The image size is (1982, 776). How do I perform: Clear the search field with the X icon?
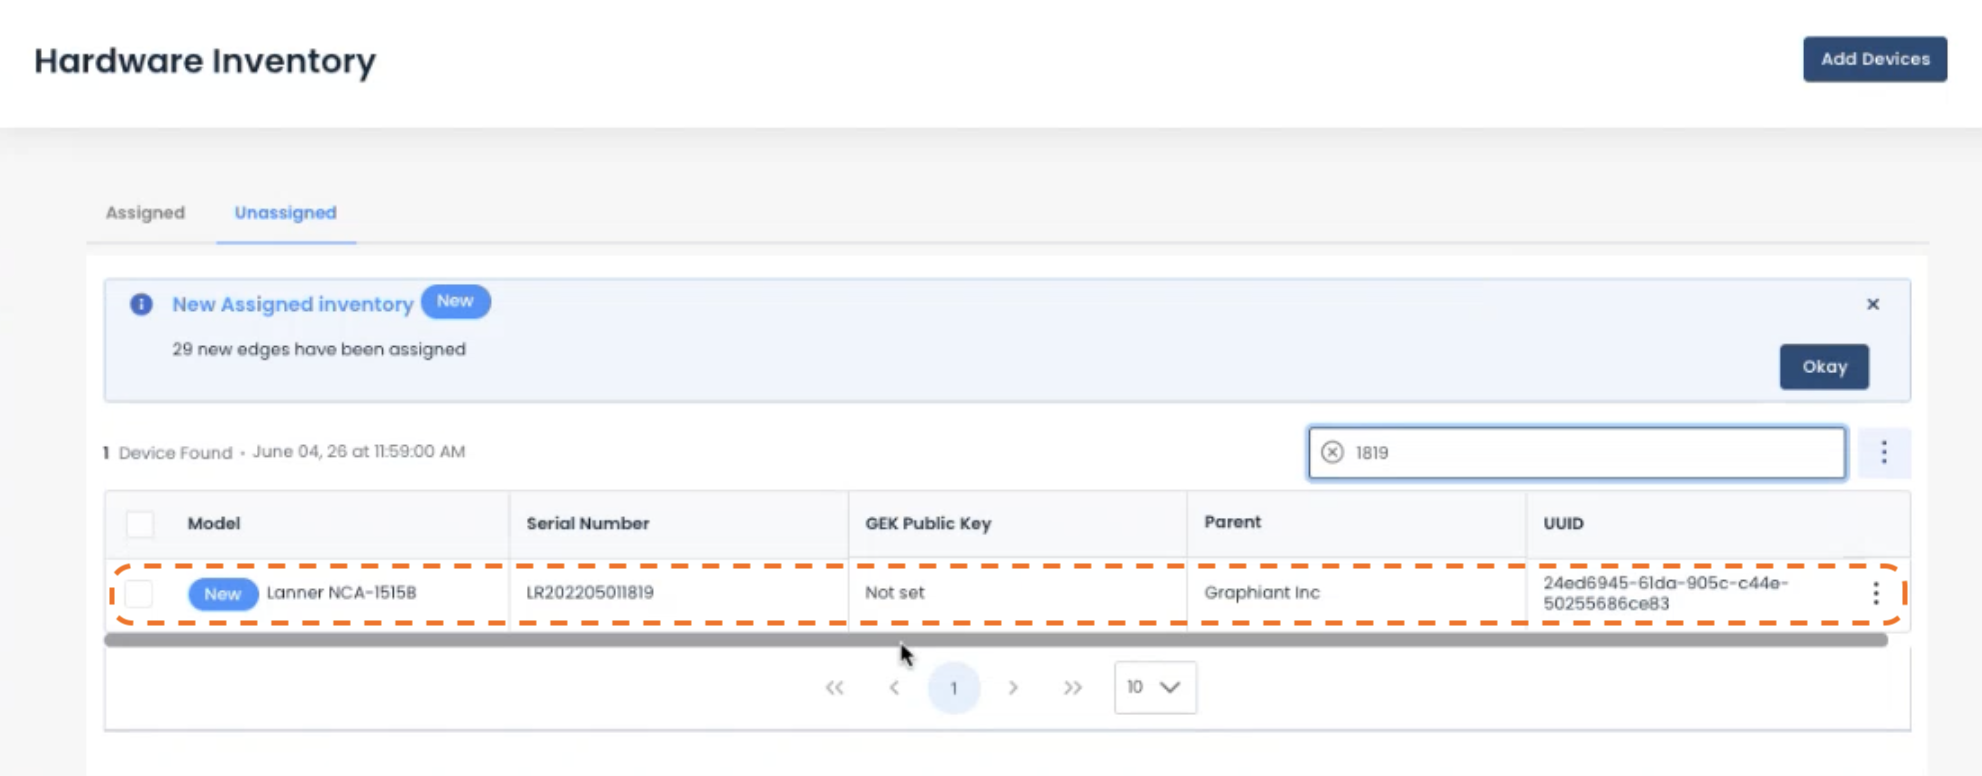1332,452
